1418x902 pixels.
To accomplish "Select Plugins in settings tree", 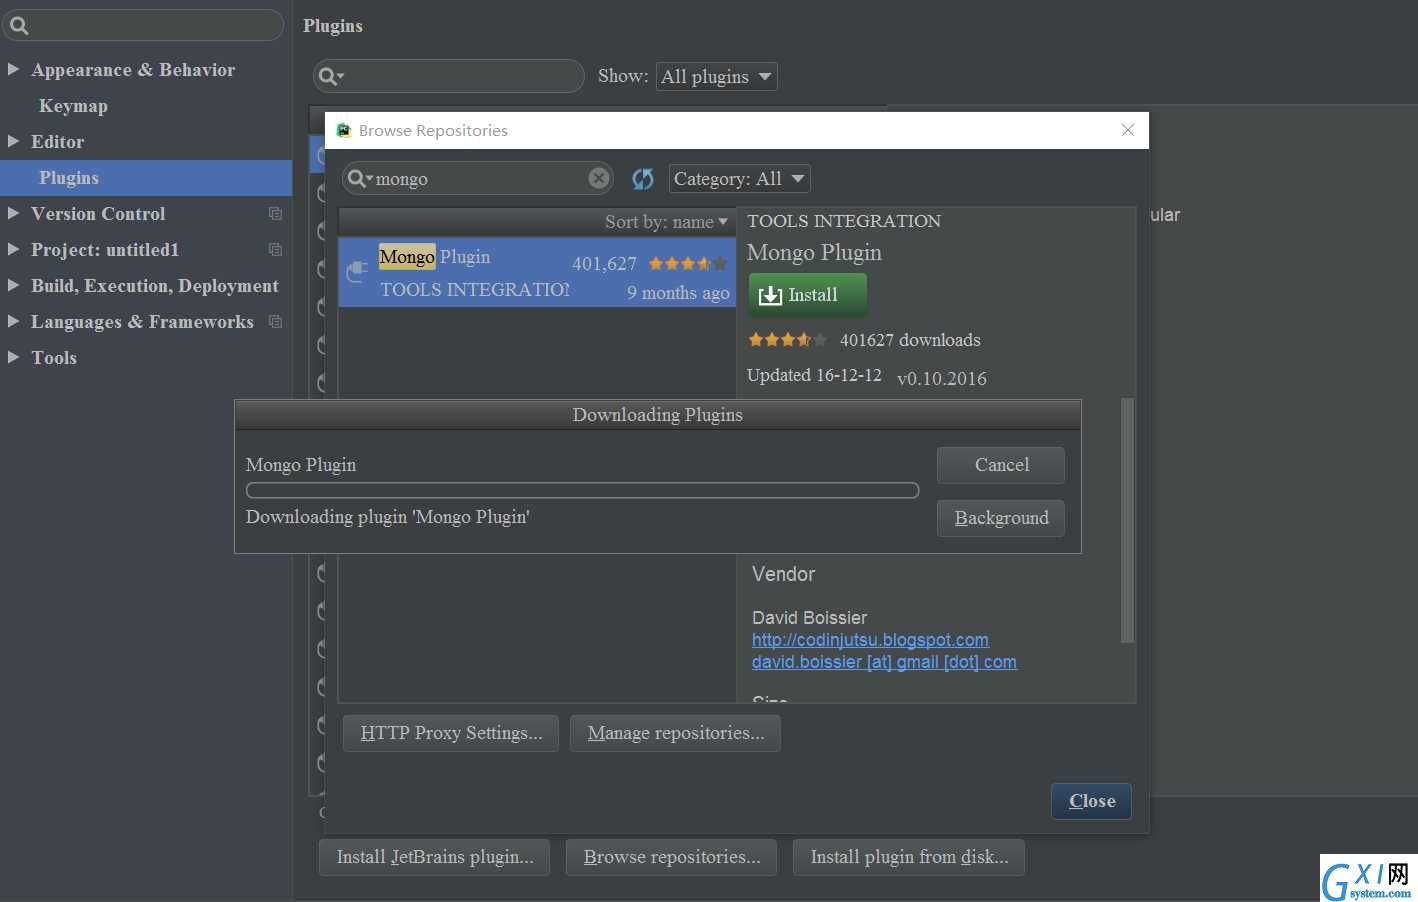I will [146, 178].
